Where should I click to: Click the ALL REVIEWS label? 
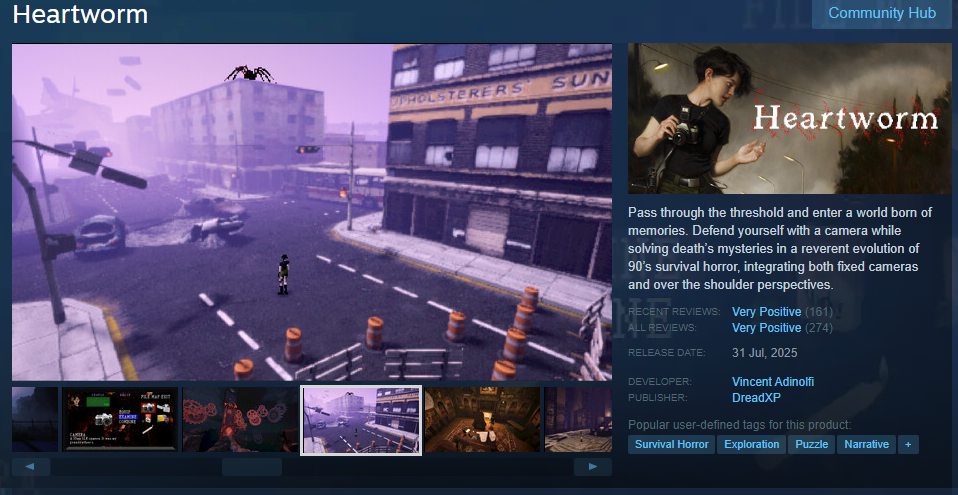662,328
